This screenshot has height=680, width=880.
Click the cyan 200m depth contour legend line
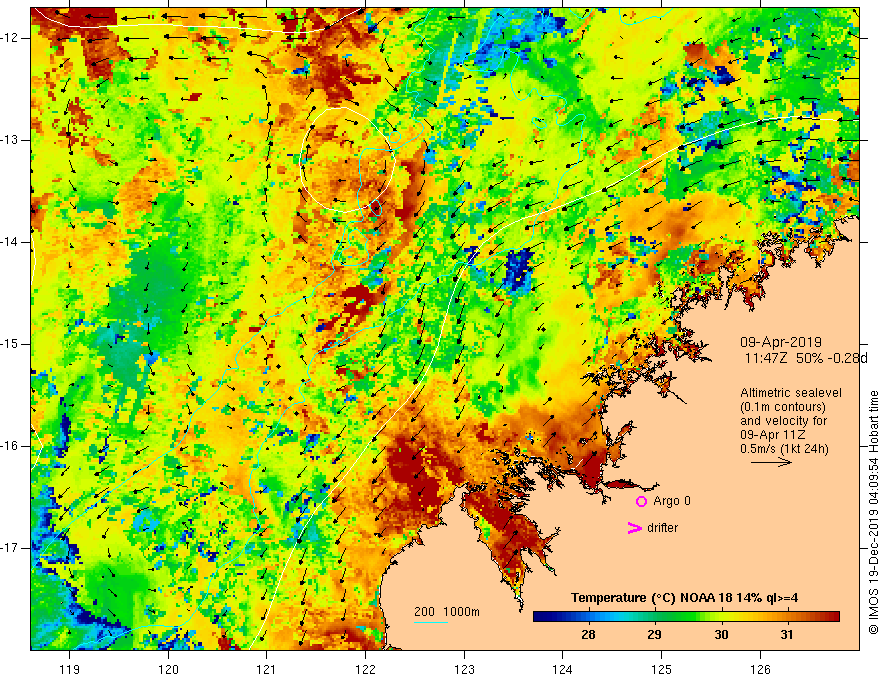[430, 622]
